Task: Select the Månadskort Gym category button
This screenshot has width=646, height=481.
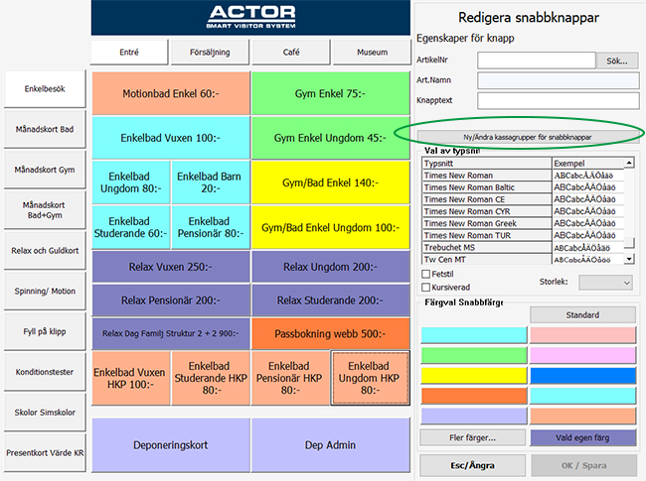Action: tap(45, 170)
